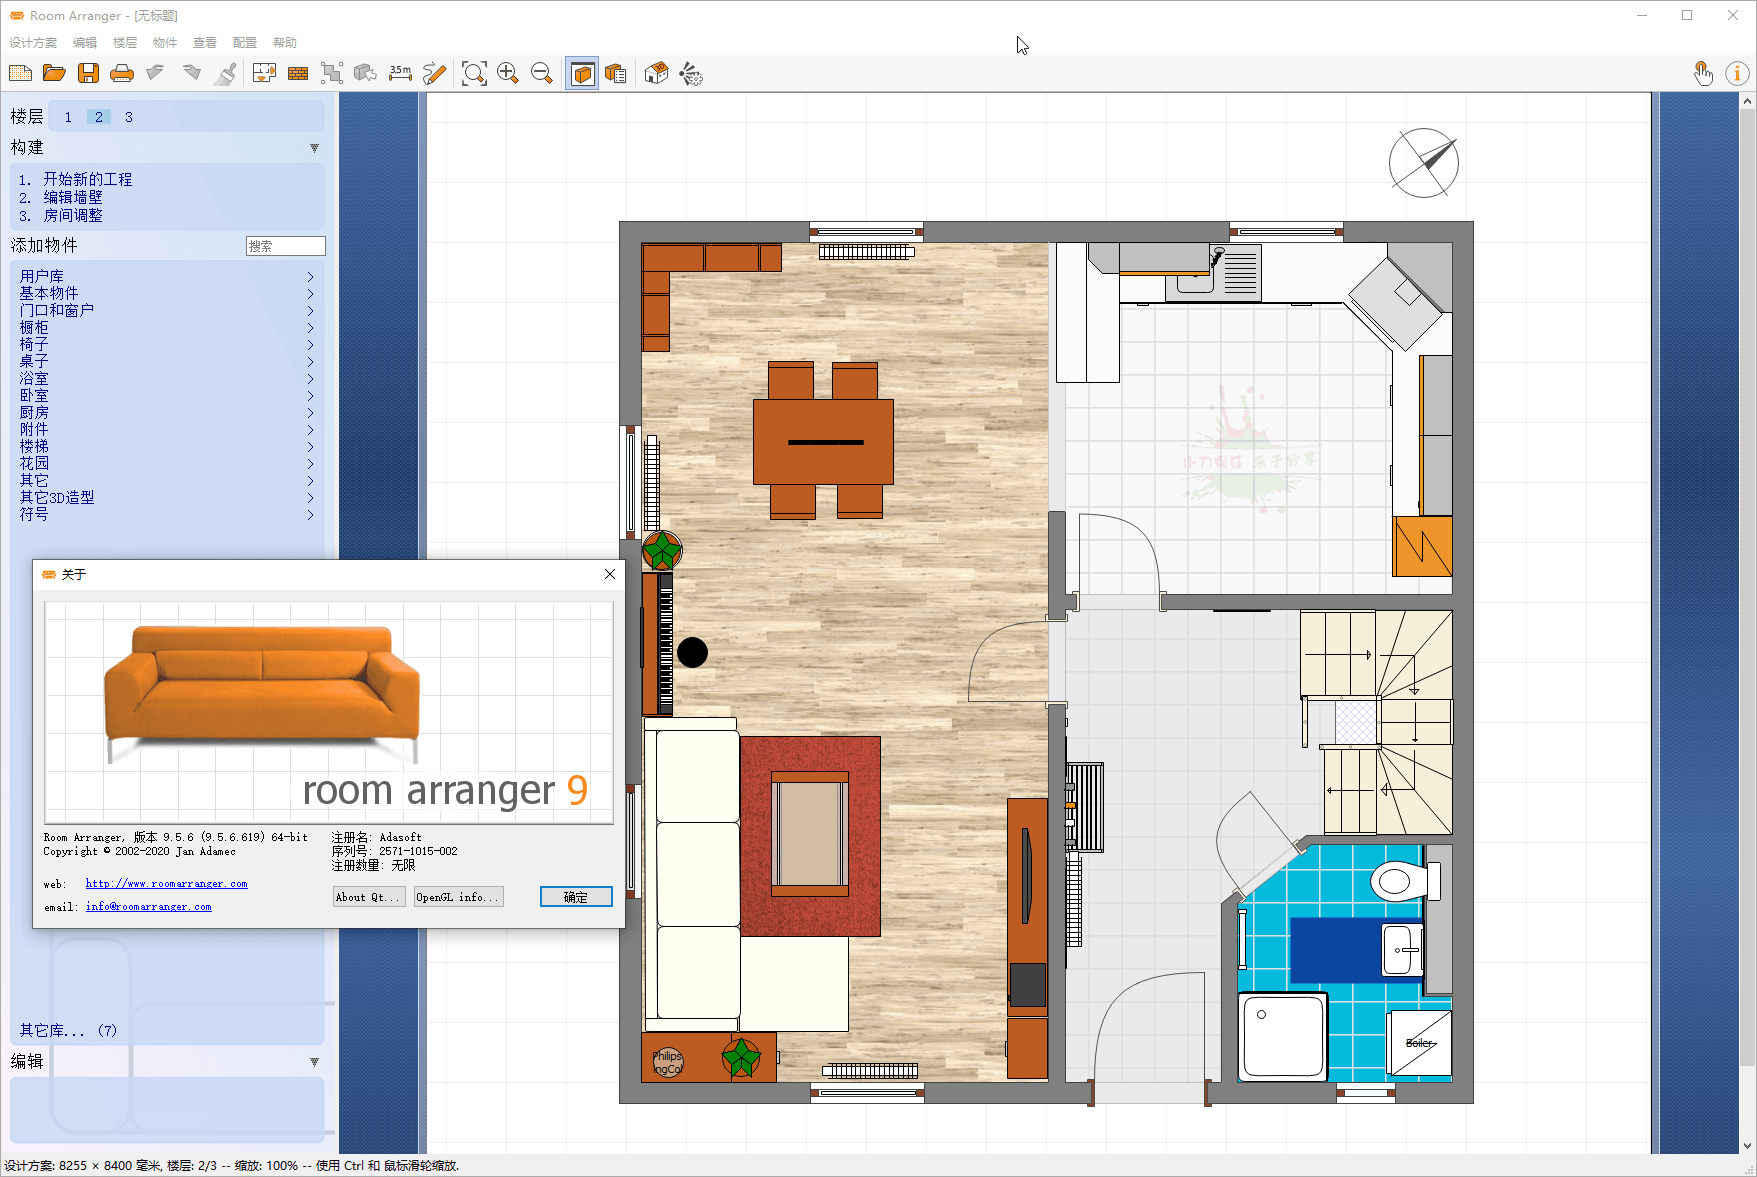Click inside the 搜索 search field
The height and width of the screenshot is (1177, 1757).
tap(285, 245)
